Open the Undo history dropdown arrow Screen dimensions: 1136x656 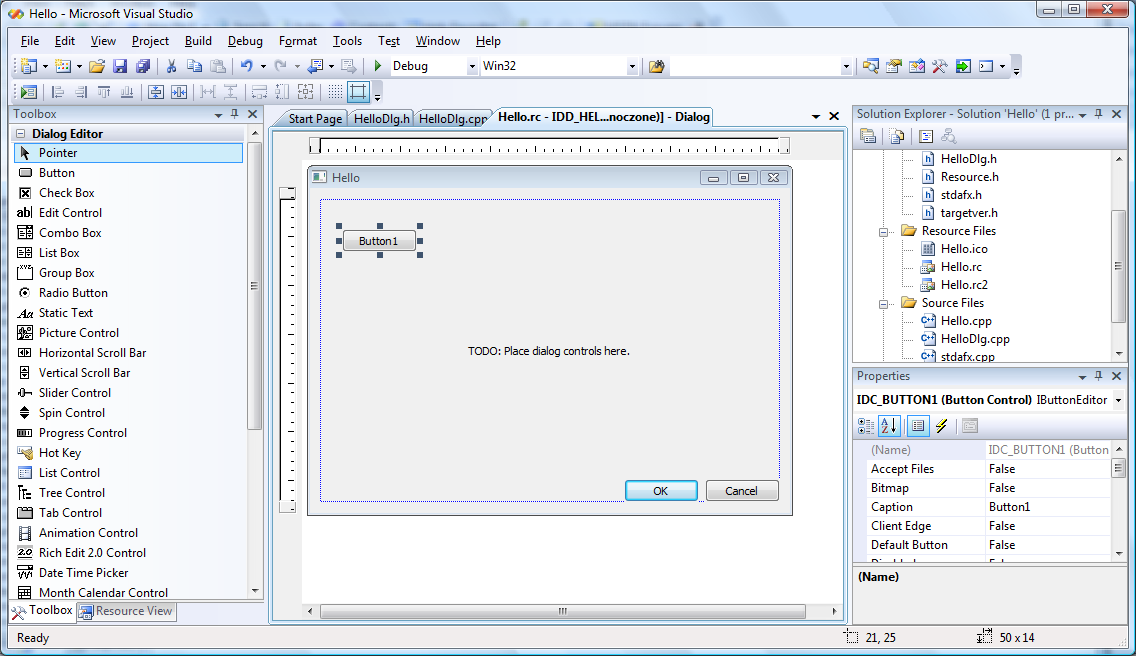tap(263, 67)
